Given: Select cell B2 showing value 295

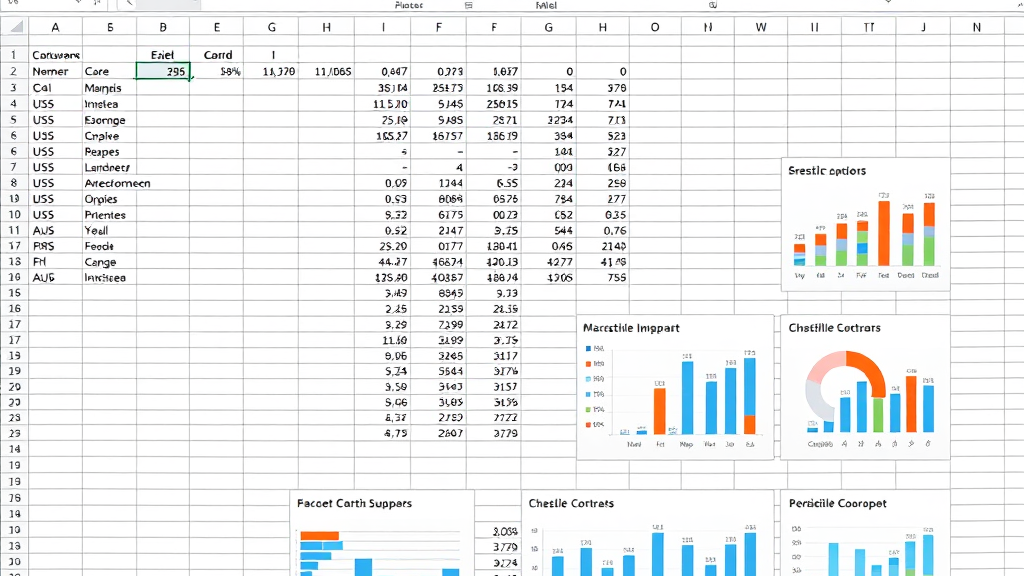Looking at the screenshot, I should [162, 71].
